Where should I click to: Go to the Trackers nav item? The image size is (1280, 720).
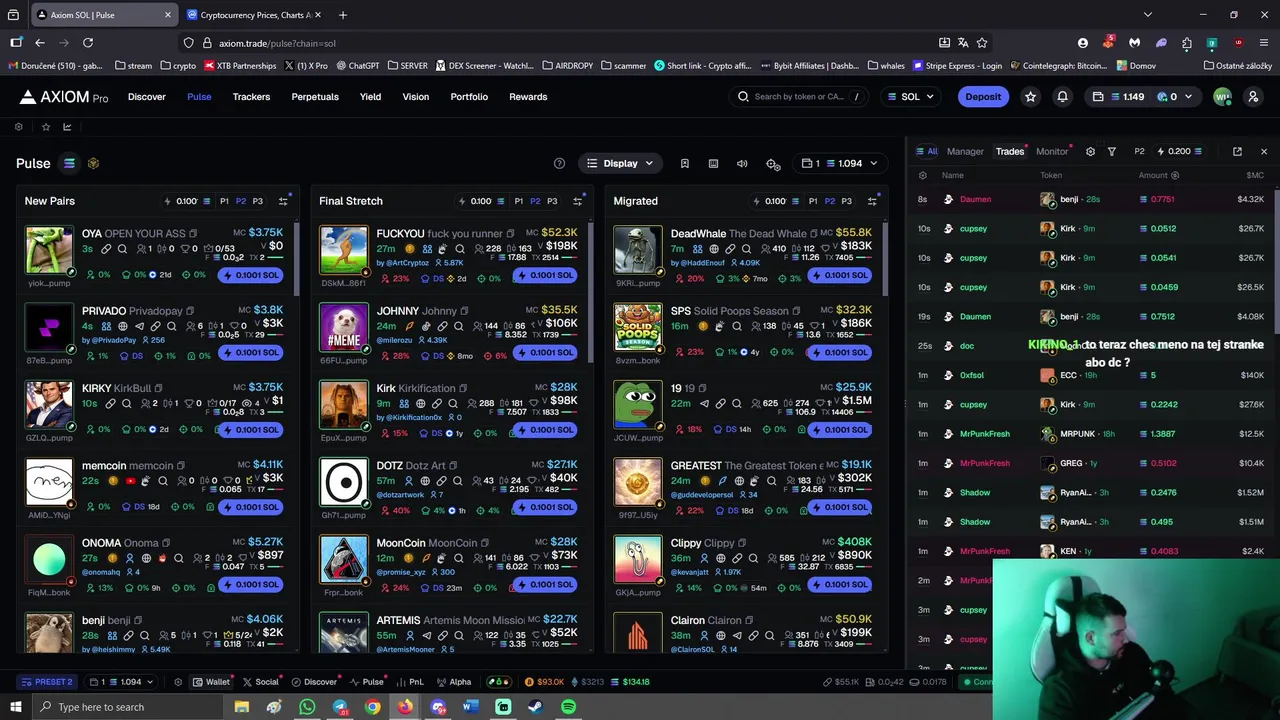251,97
